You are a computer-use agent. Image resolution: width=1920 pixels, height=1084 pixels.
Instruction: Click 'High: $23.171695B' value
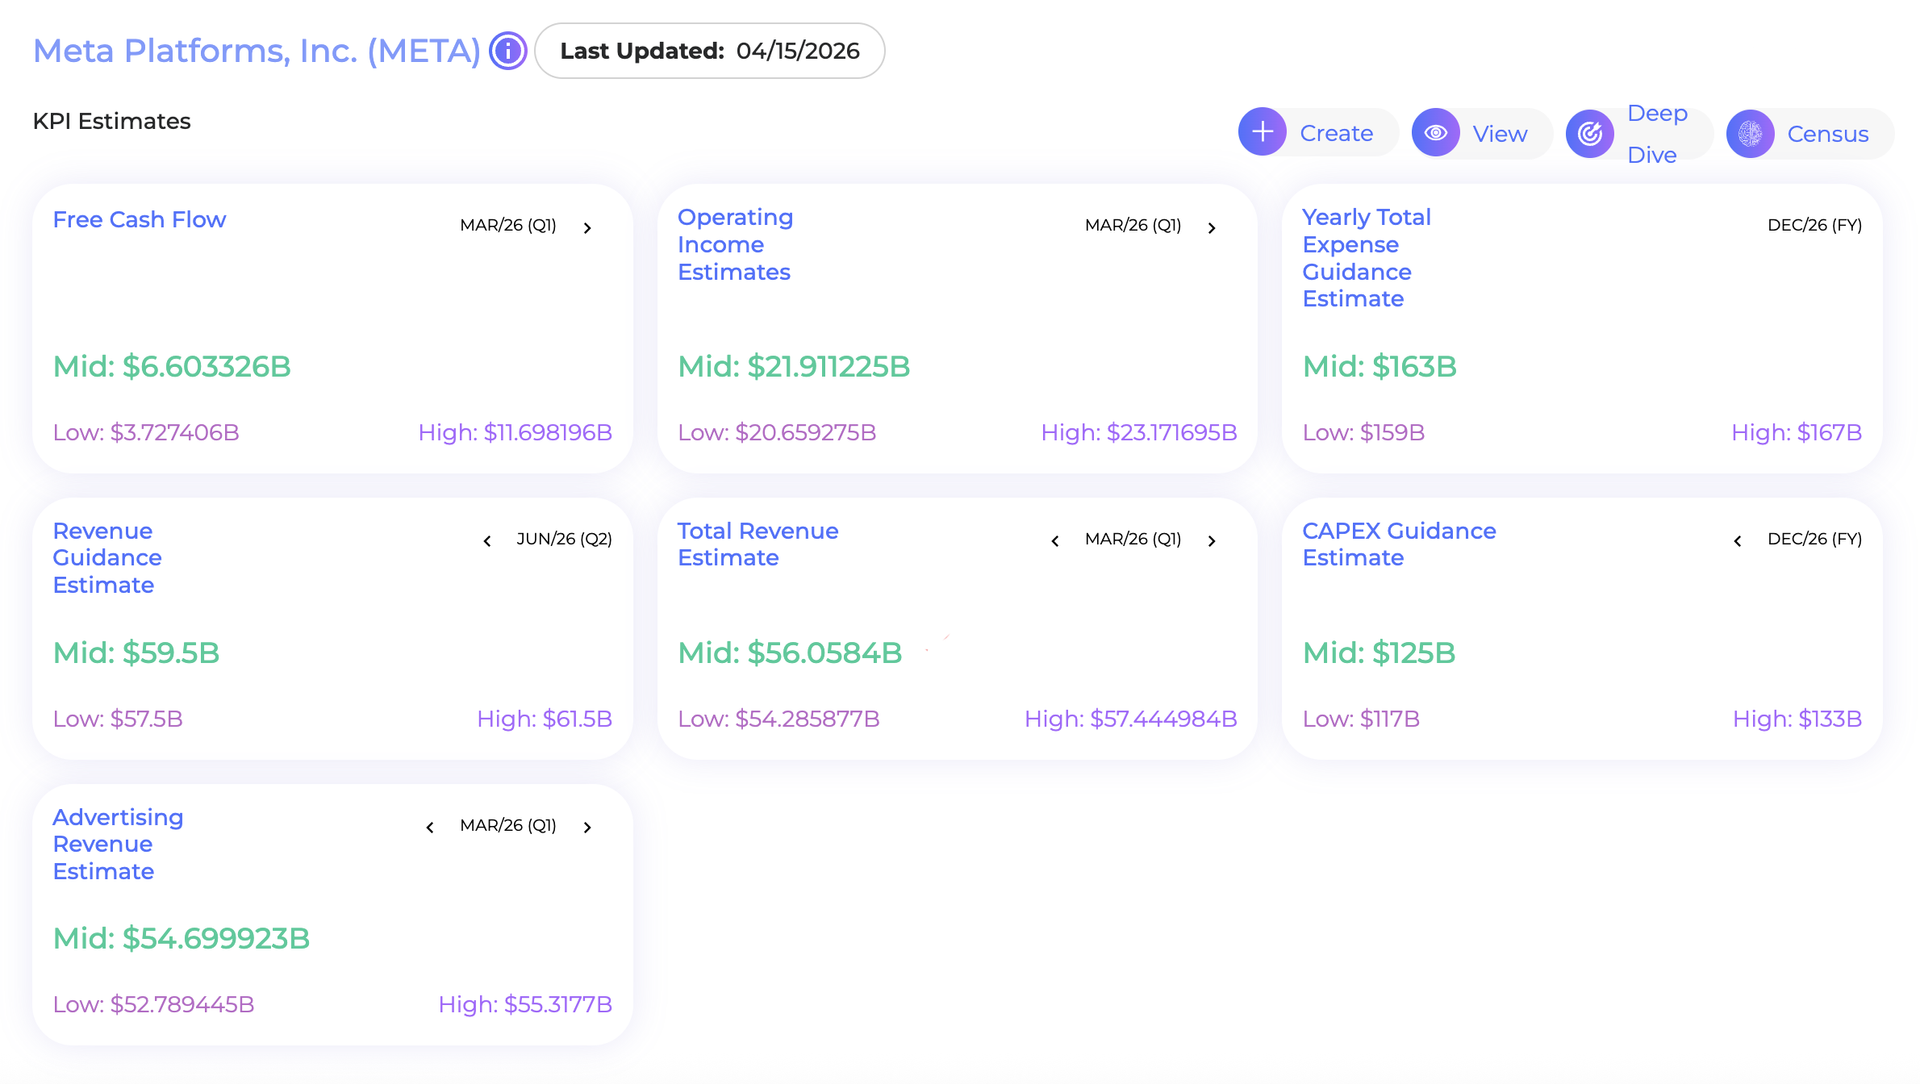1139,432
